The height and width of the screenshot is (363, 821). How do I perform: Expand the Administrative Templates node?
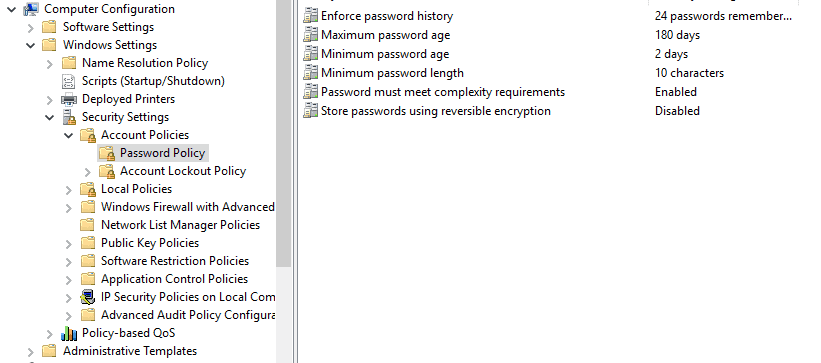(x=31, y=351)
